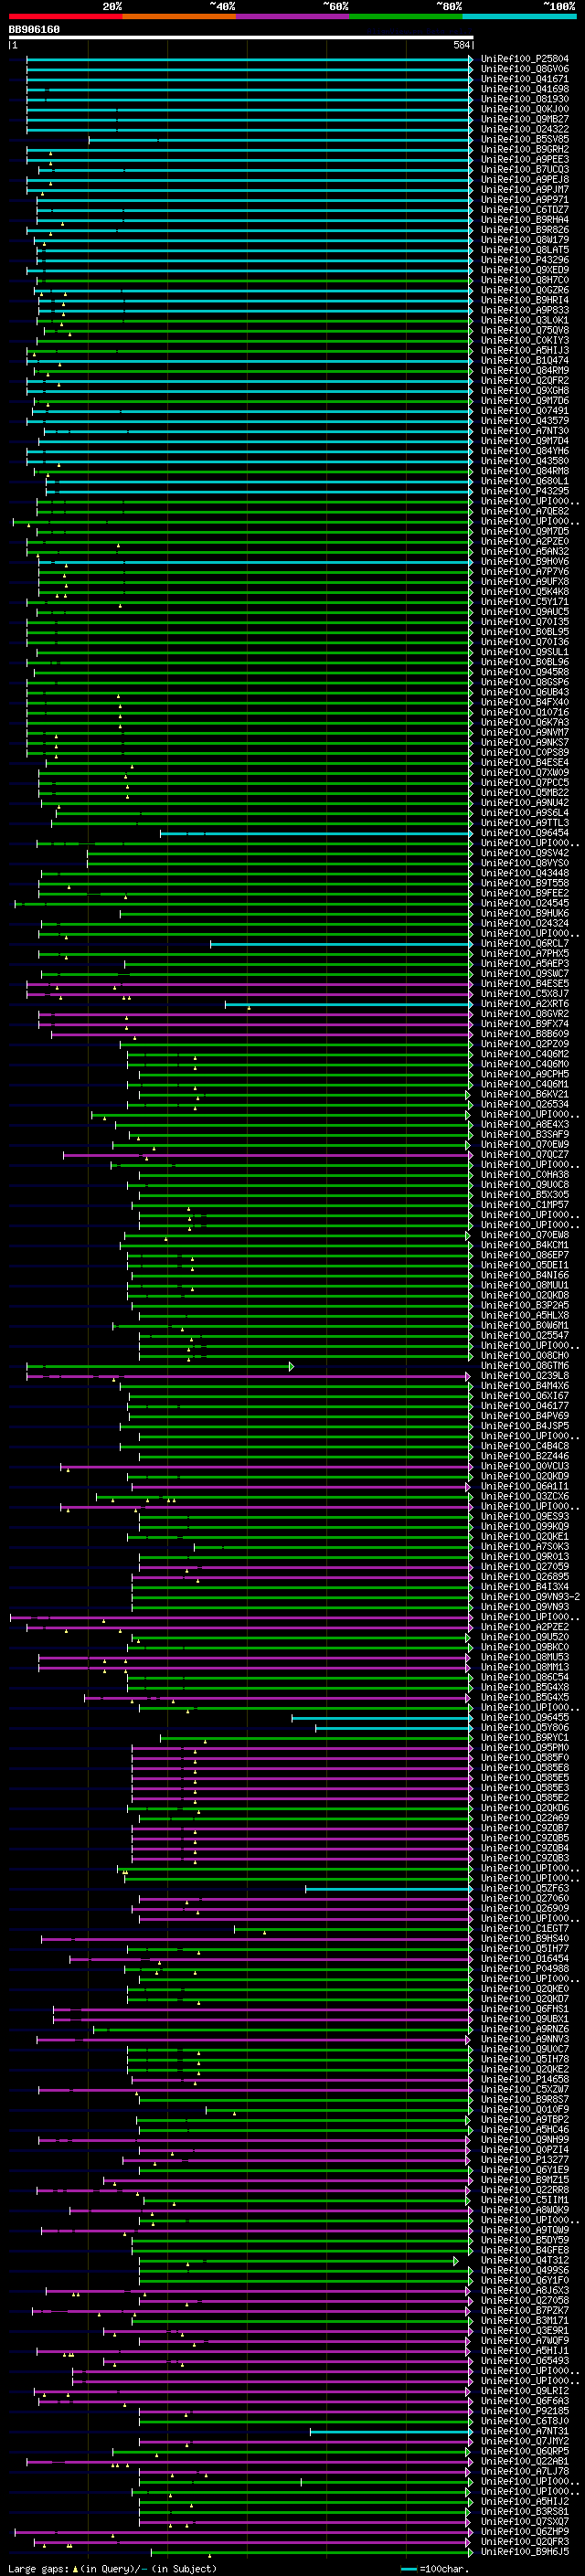
Task: Click UniRef100_Q9SUL1 label
Action: tap(525, 652)
